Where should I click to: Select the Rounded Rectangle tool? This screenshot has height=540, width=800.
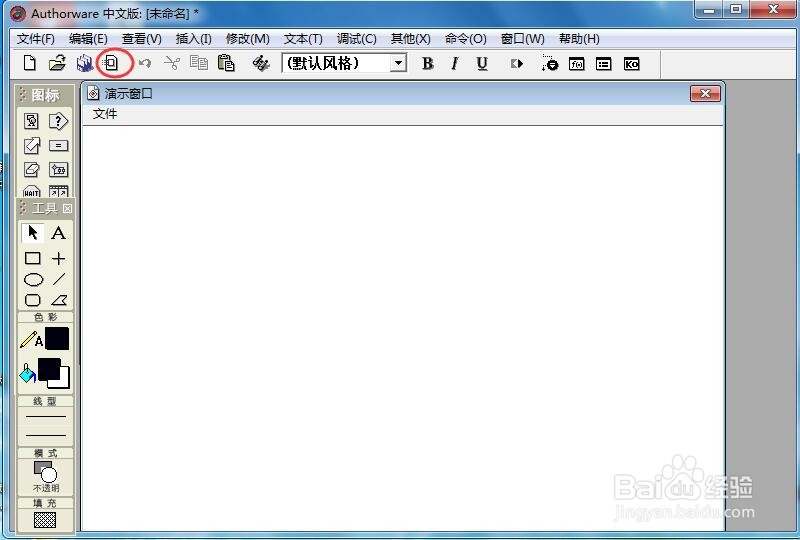coord(33,301)
